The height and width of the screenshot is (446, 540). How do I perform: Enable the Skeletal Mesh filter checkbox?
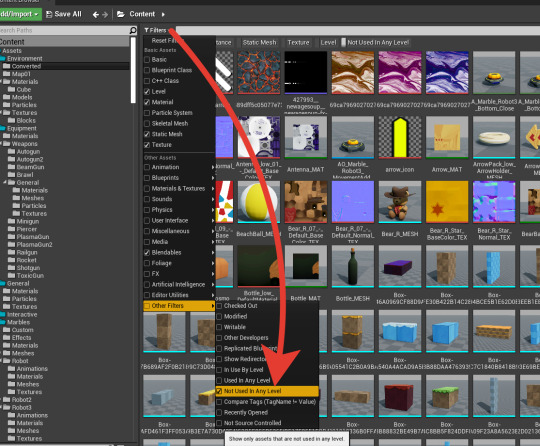point(147,124)
